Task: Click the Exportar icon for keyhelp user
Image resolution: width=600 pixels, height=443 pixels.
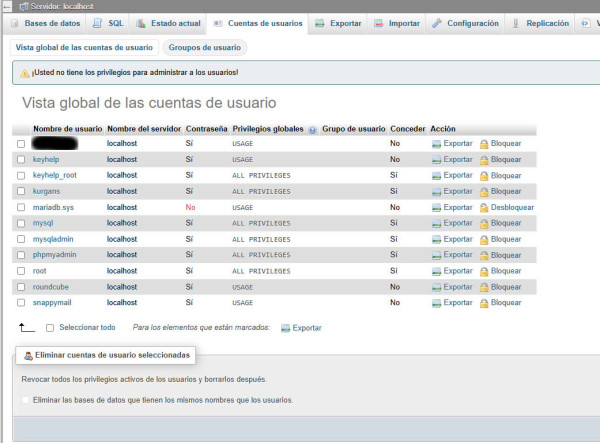Action: [x=436, y=159]
